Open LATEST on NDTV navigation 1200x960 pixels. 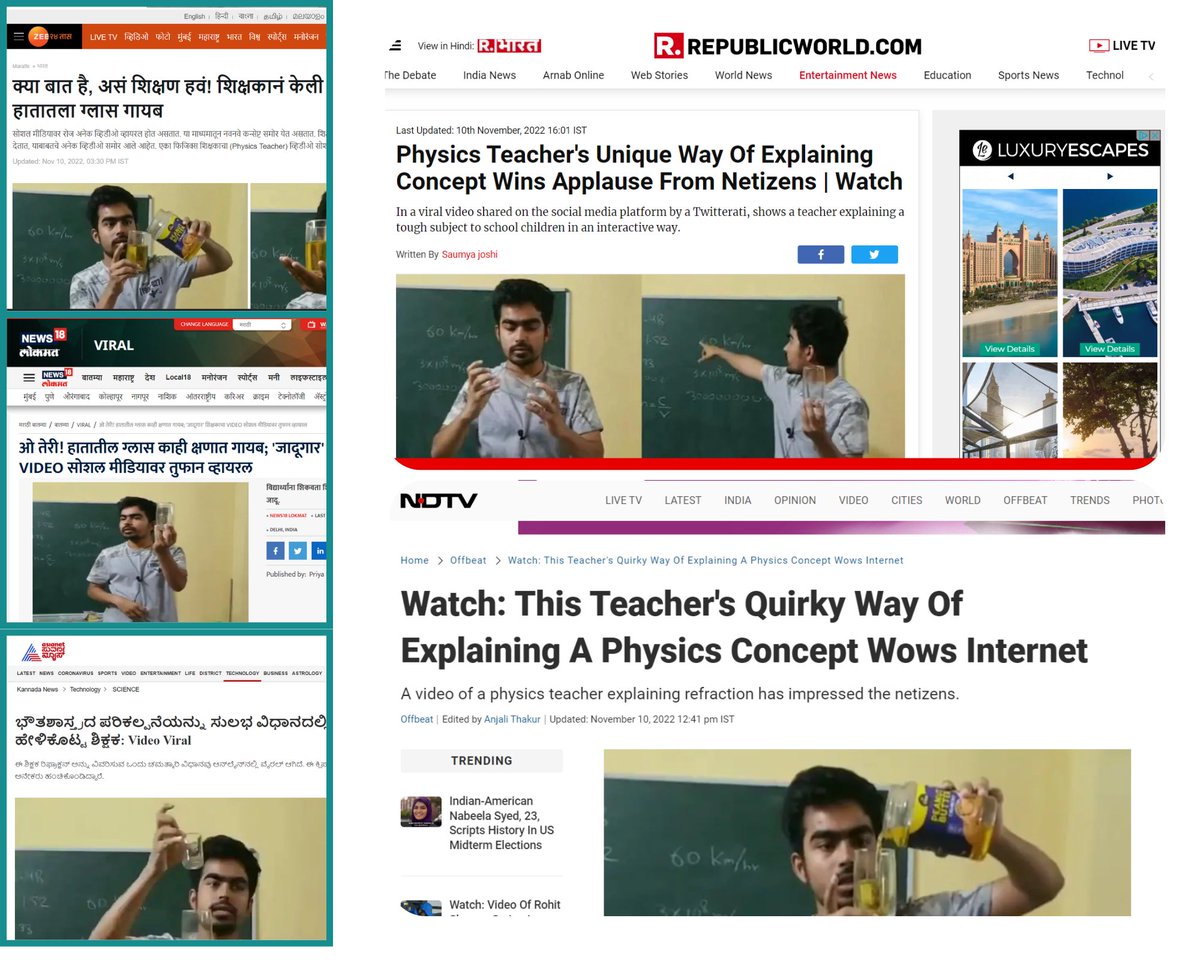(683, 500)
